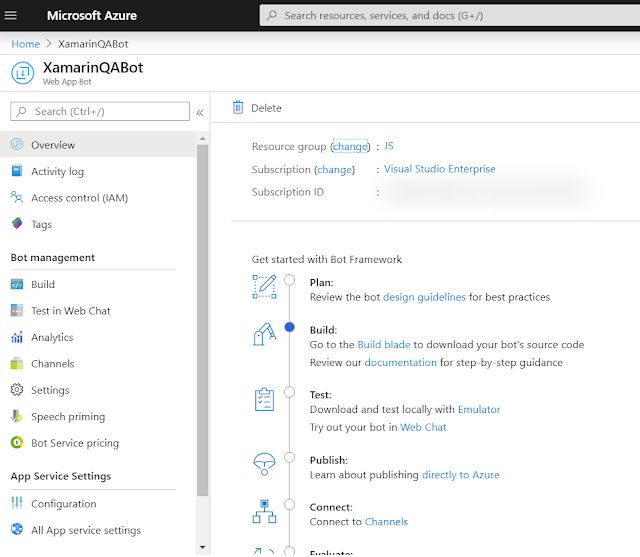Select the Publish step circle marker

click(289, 457)
